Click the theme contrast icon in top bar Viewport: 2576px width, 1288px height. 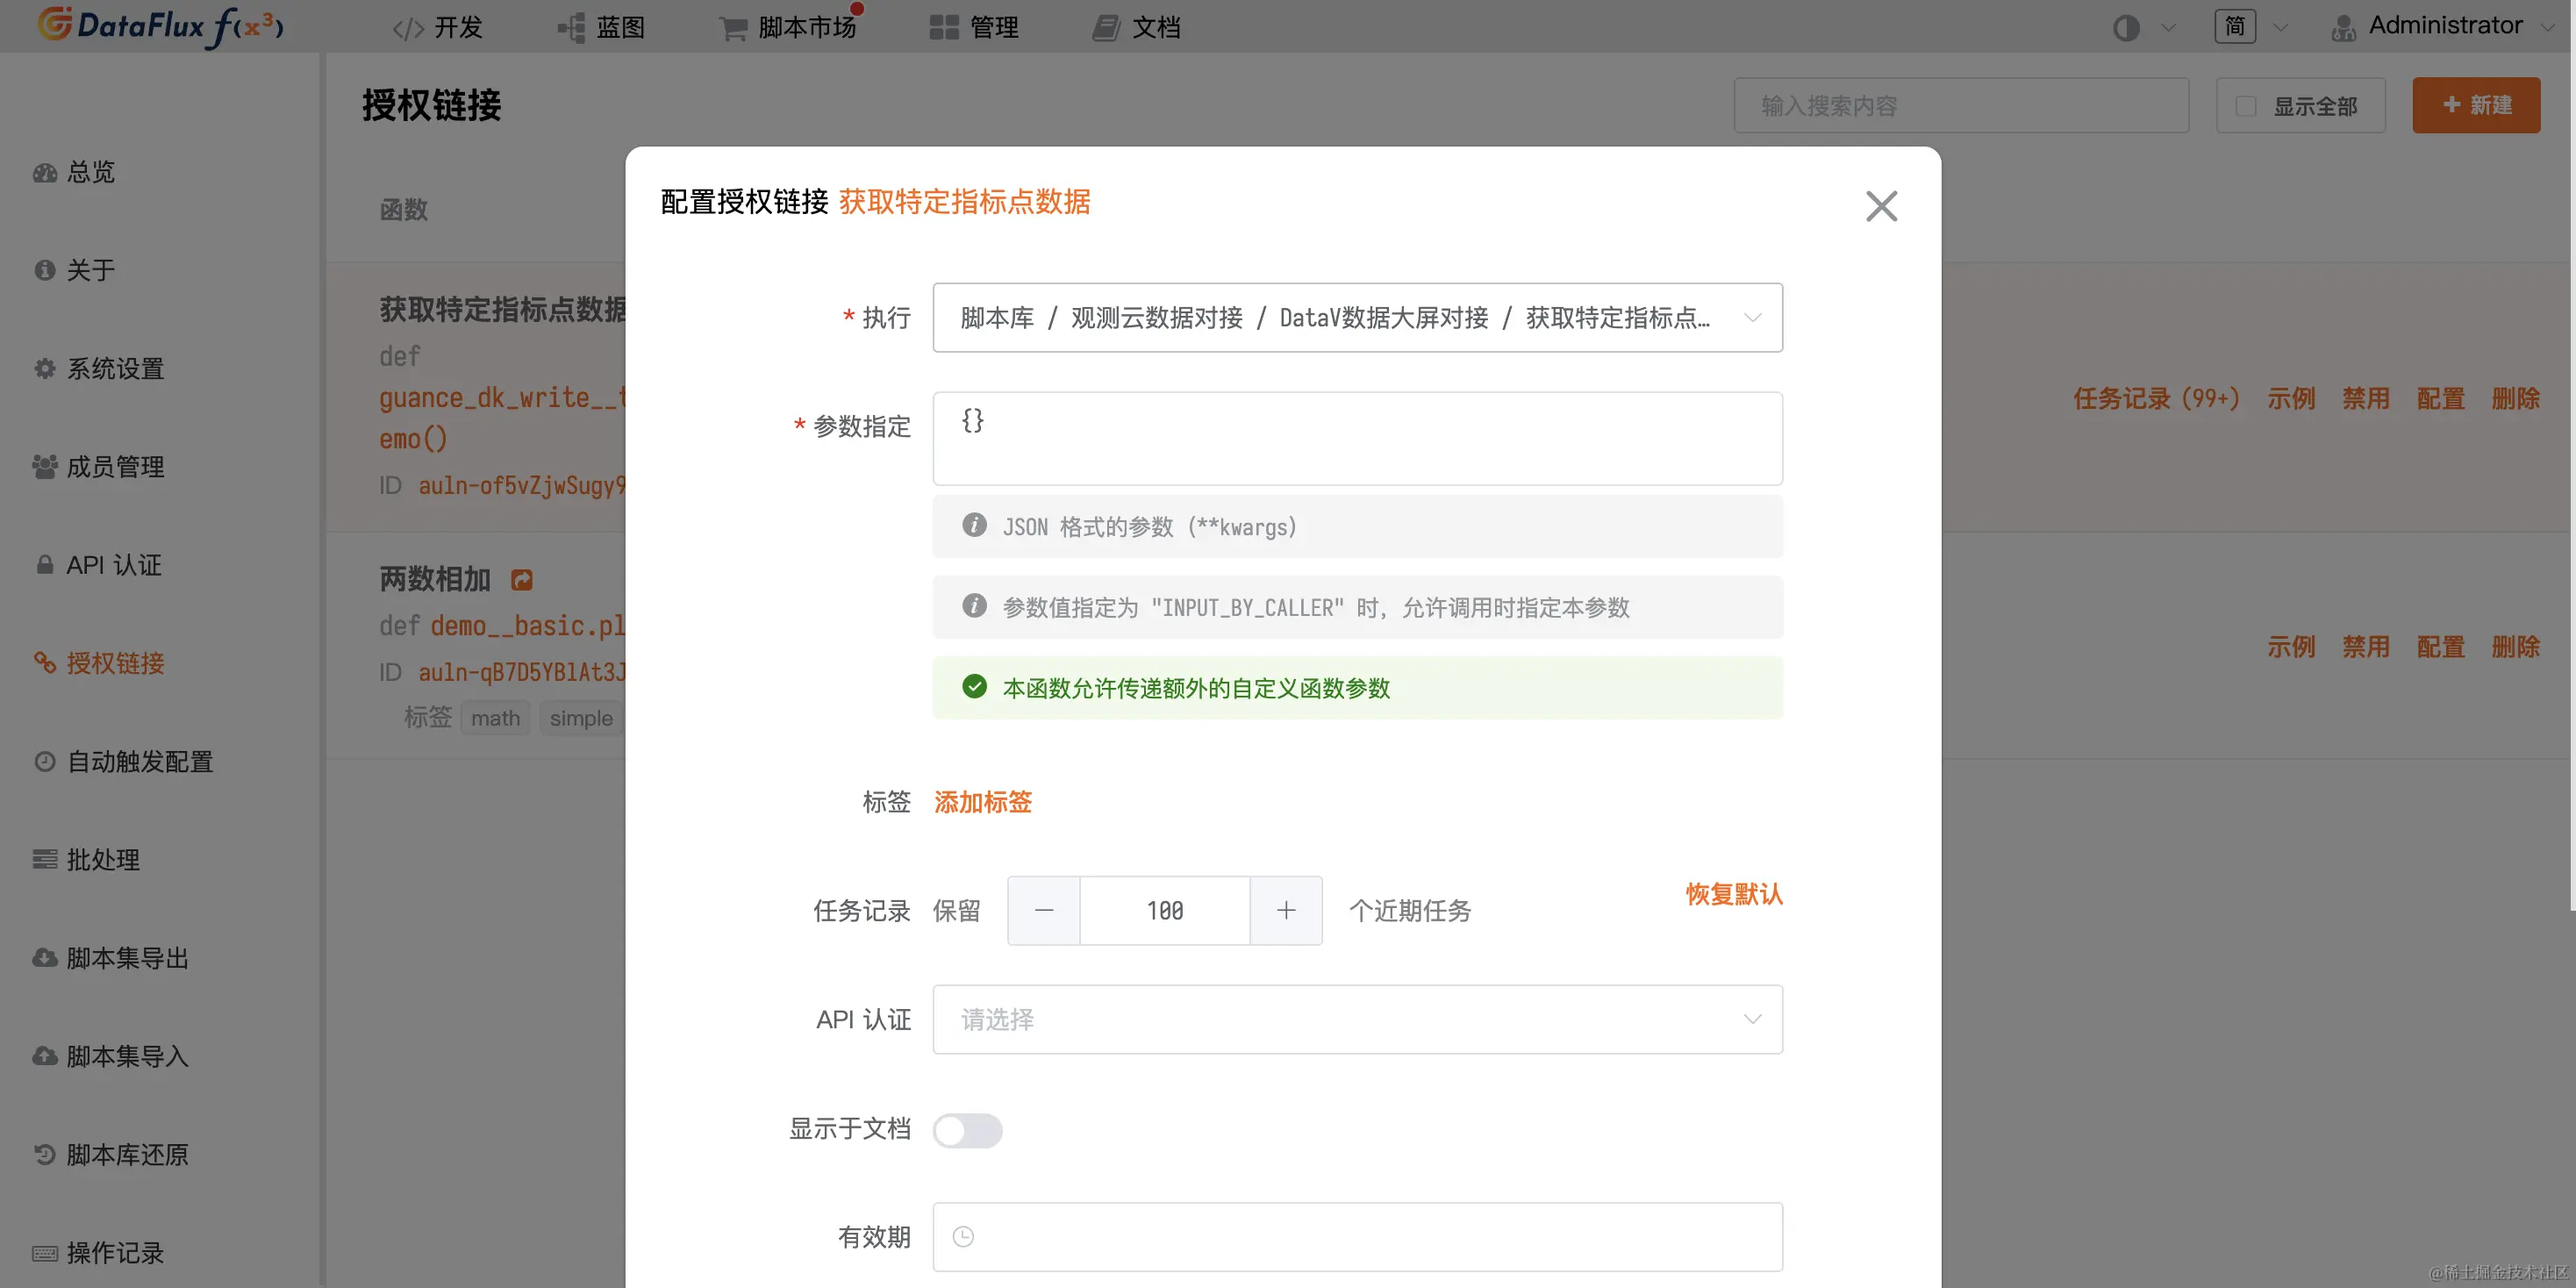(x=2126, y=28)
